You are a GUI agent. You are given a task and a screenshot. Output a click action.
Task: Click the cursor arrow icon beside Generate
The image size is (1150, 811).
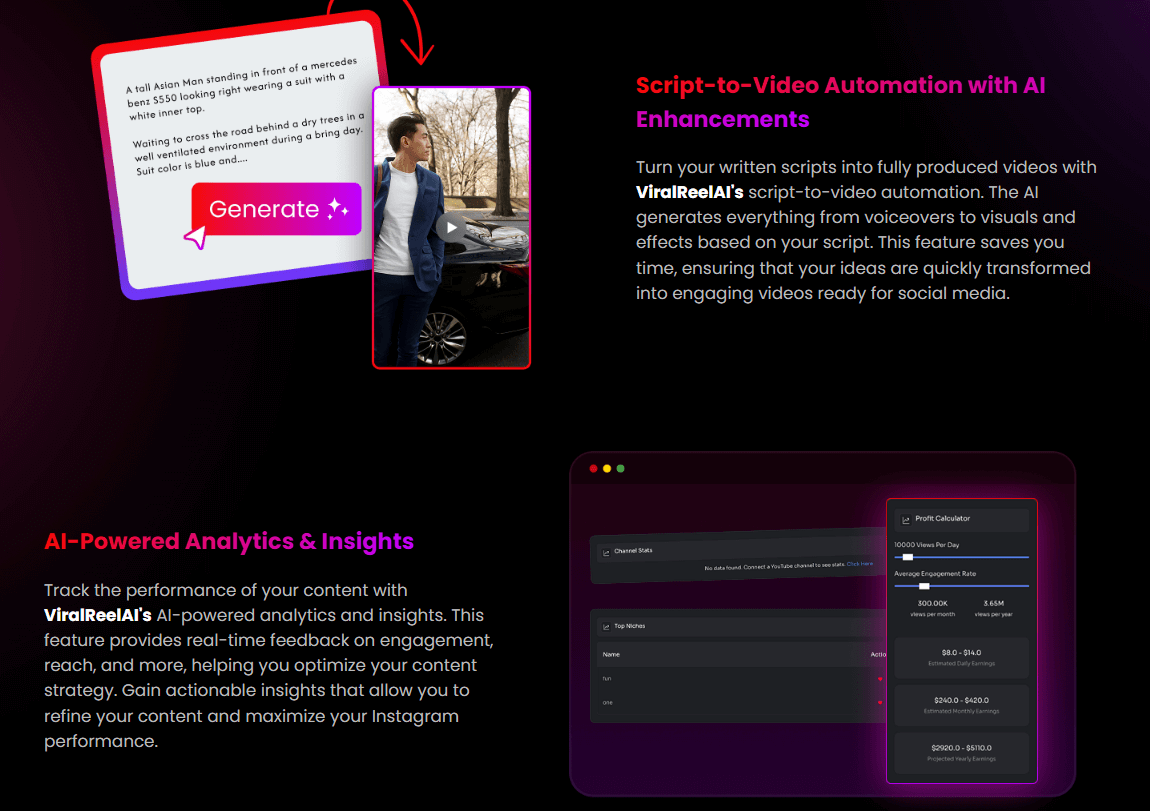point(196,237)
